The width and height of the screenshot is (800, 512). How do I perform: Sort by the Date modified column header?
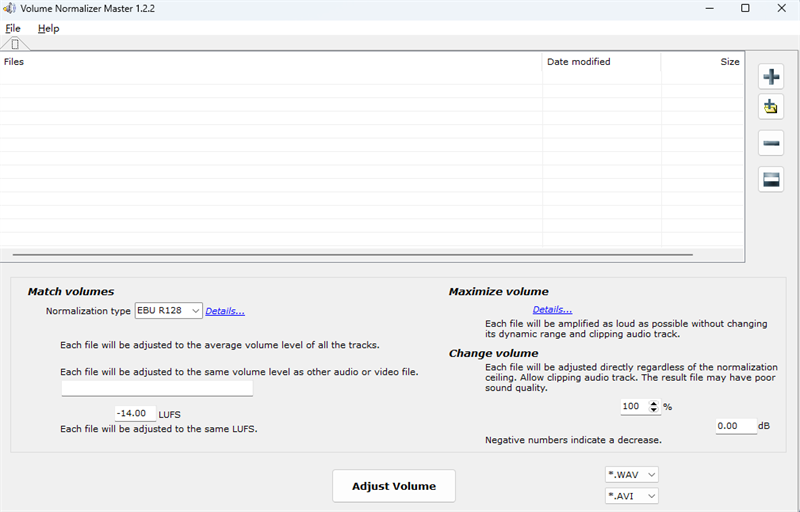coord(602,62)
